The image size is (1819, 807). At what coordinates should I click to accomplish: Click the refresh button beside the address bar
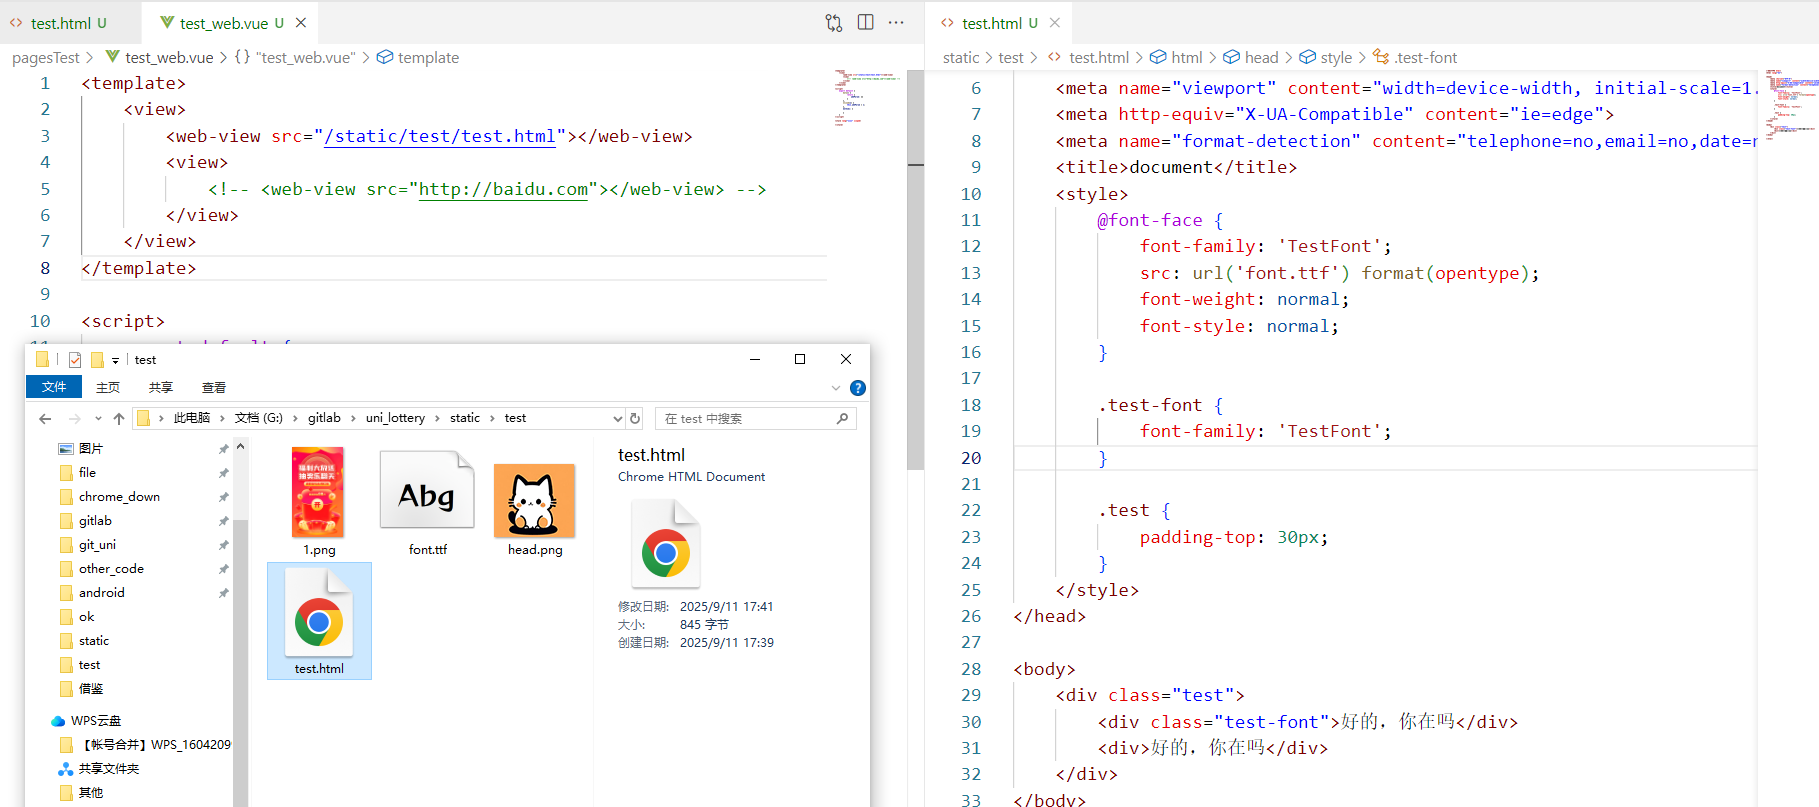point(635,418)
